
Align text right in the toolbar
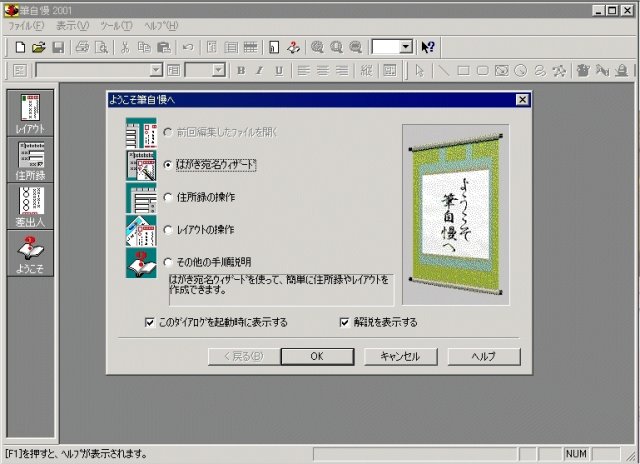[342, 71]
